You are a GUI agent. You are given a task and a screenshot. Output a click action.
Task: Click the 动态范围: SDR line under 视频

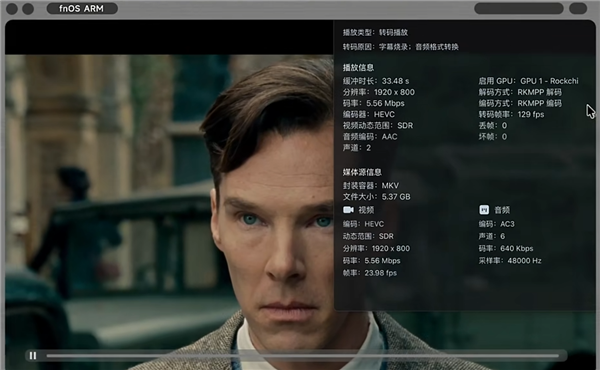[368, 236]
